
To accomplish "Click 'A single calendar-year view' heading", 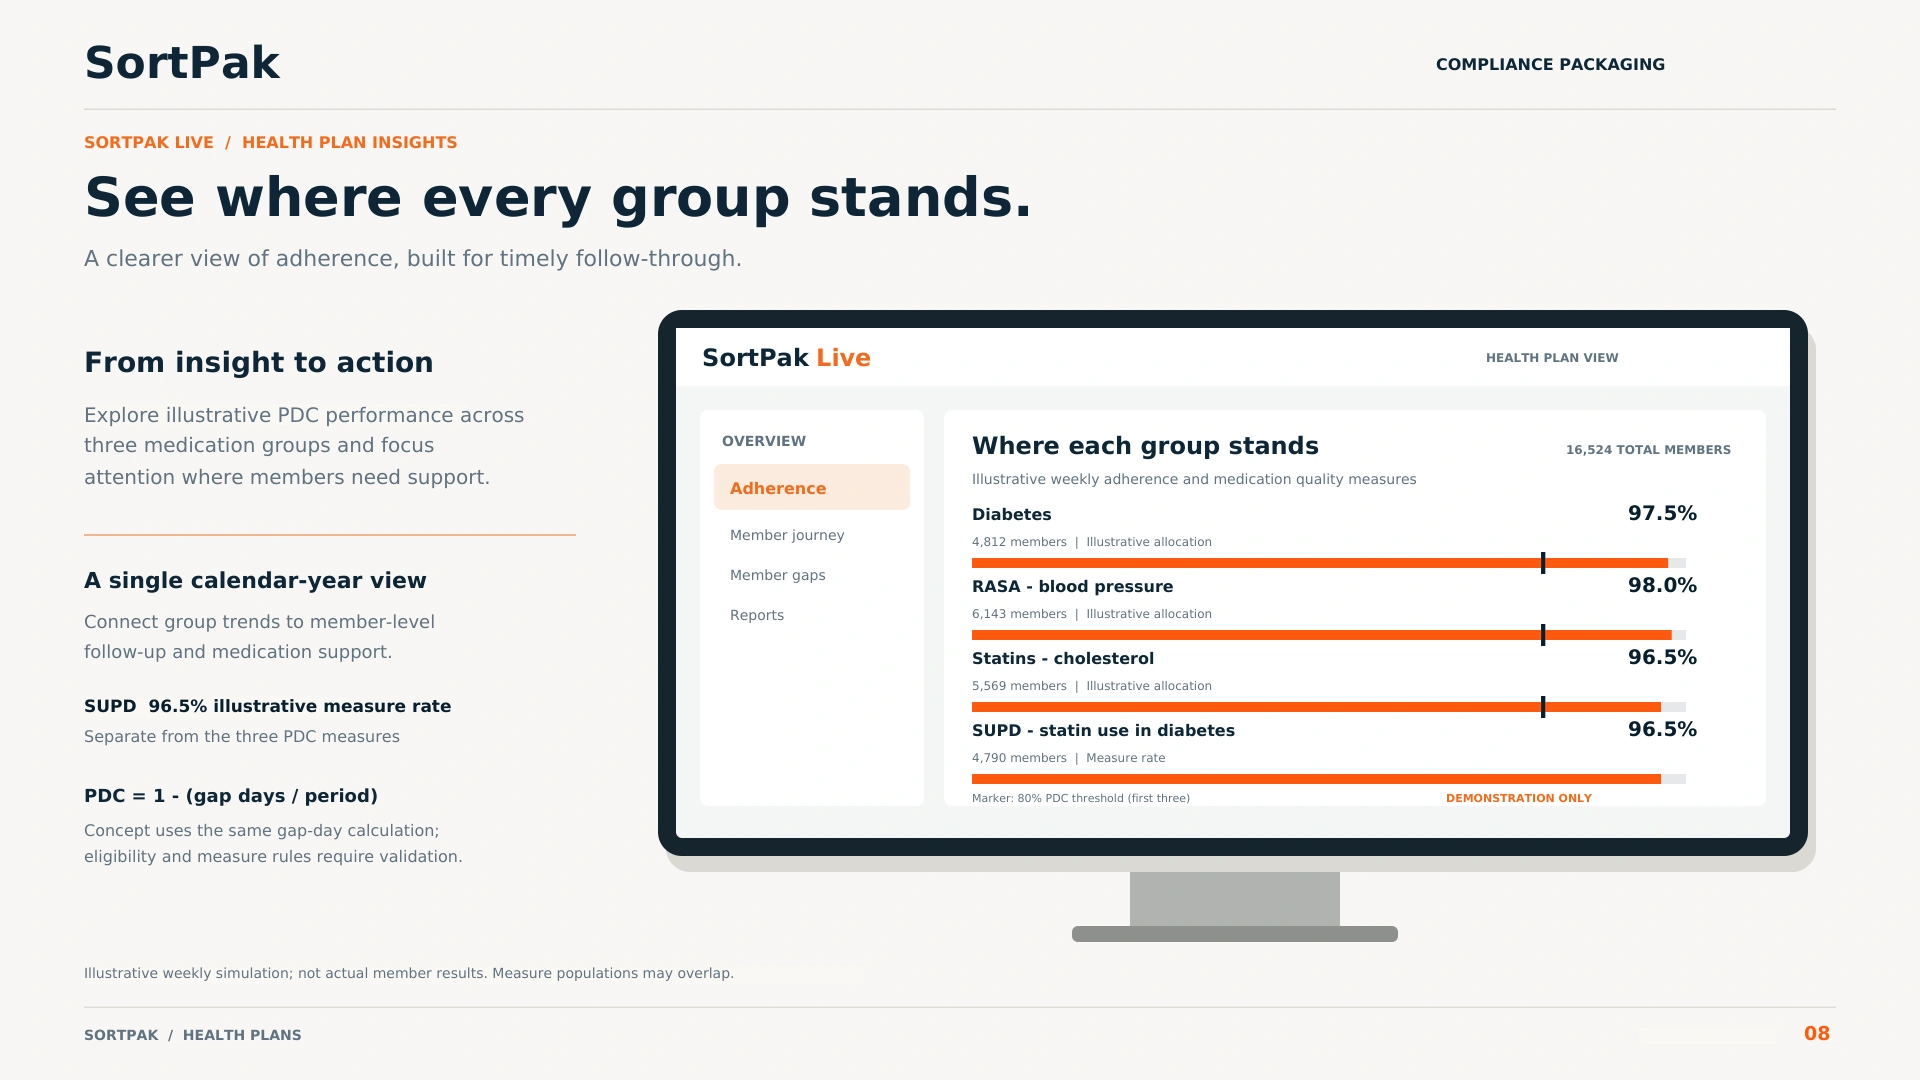I will click(255, 581).
